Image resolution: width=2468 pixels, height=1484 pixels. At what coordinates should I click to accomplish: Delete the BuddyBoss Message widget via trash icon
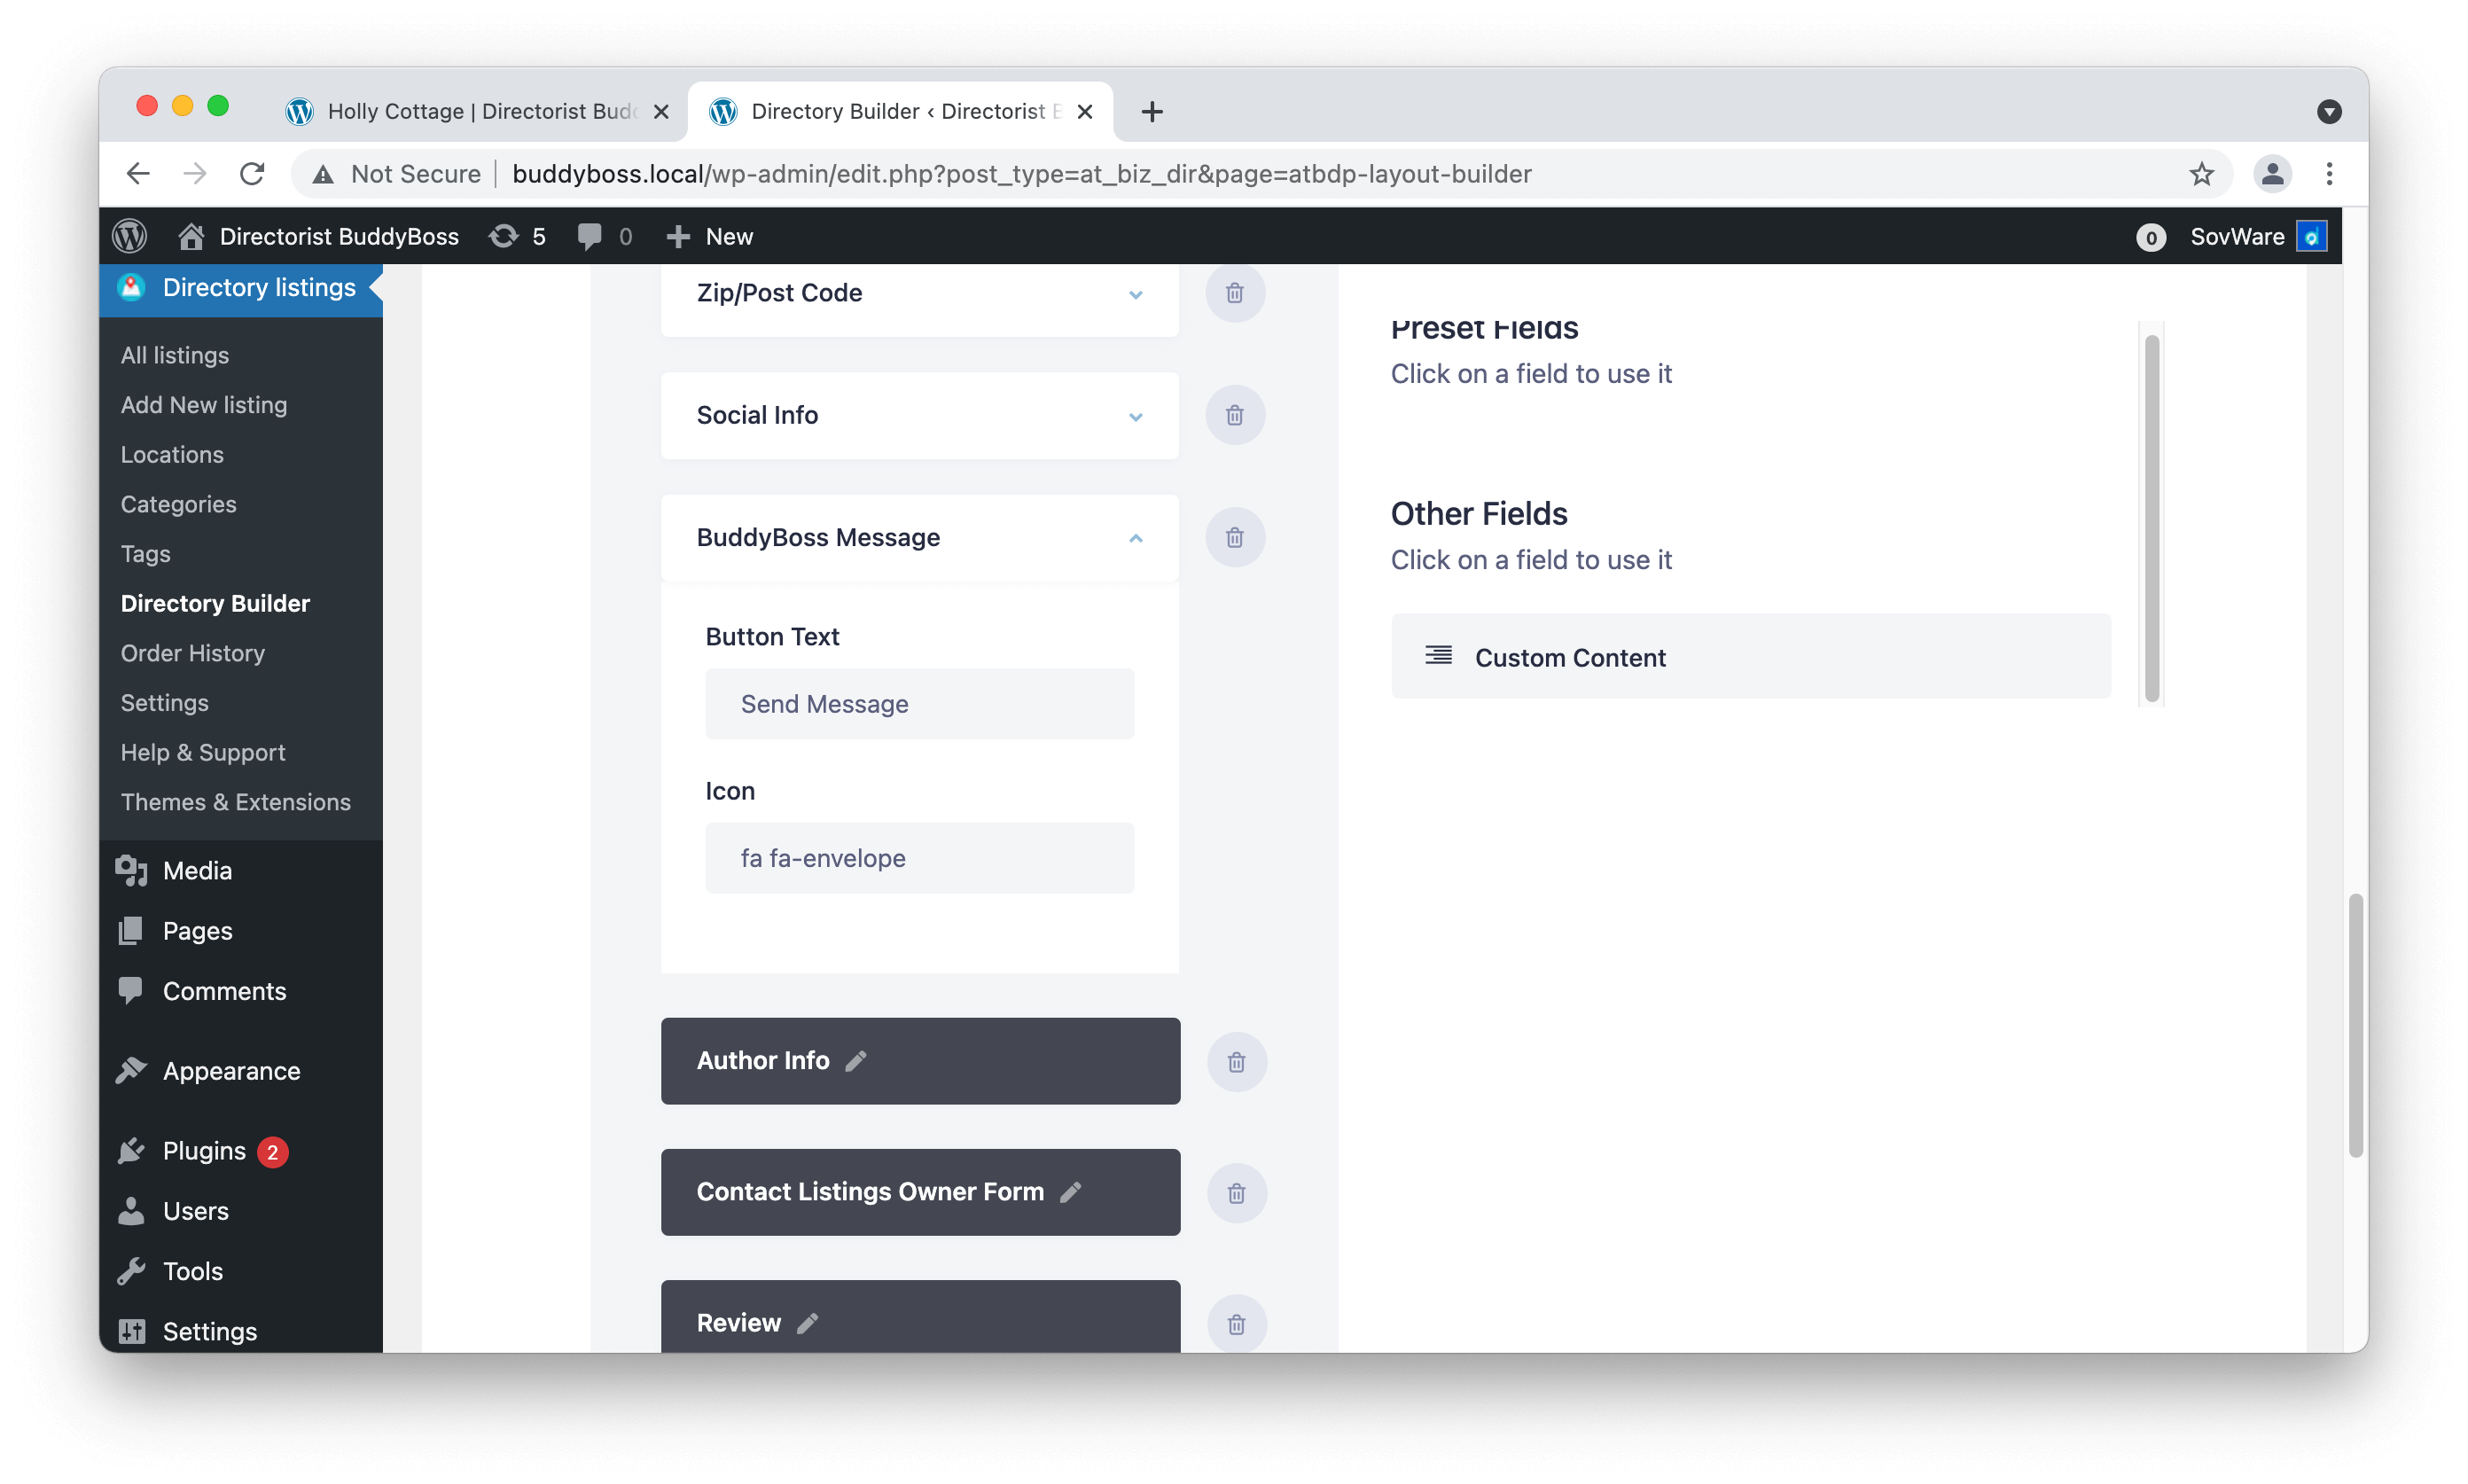1234,537
